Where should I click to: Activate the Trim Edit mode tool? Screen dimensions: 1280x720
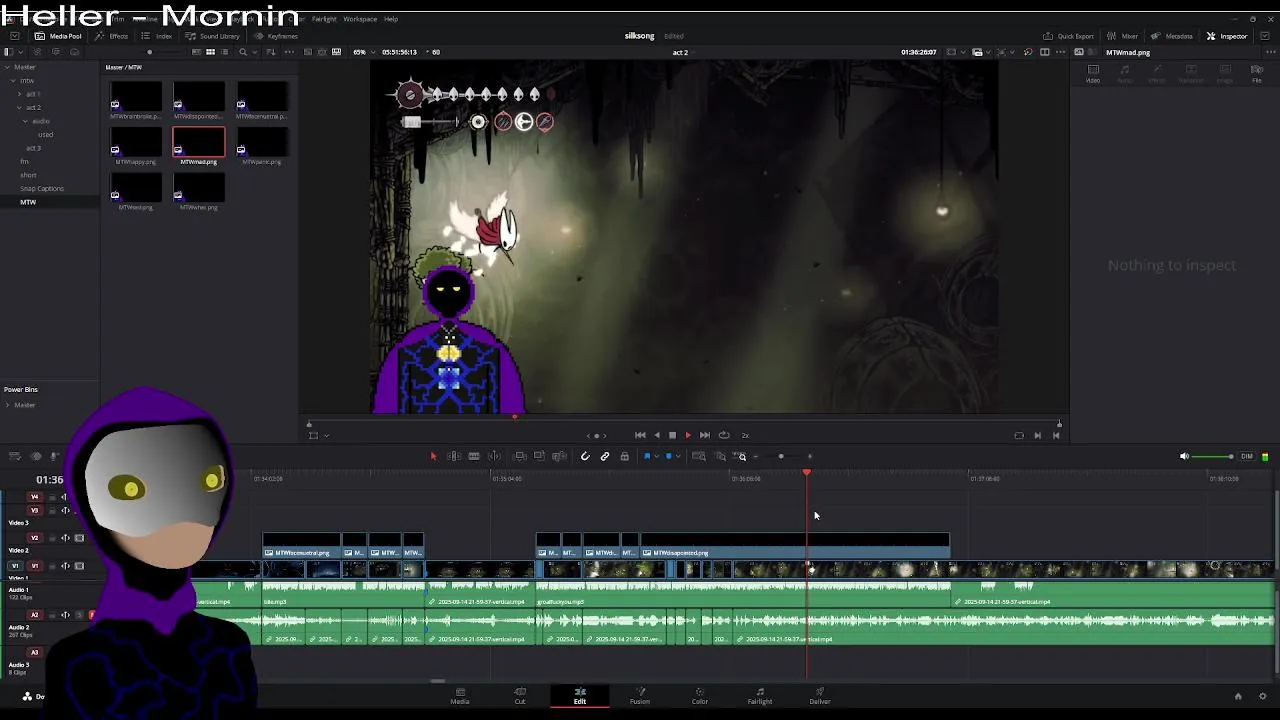point(453,456)
